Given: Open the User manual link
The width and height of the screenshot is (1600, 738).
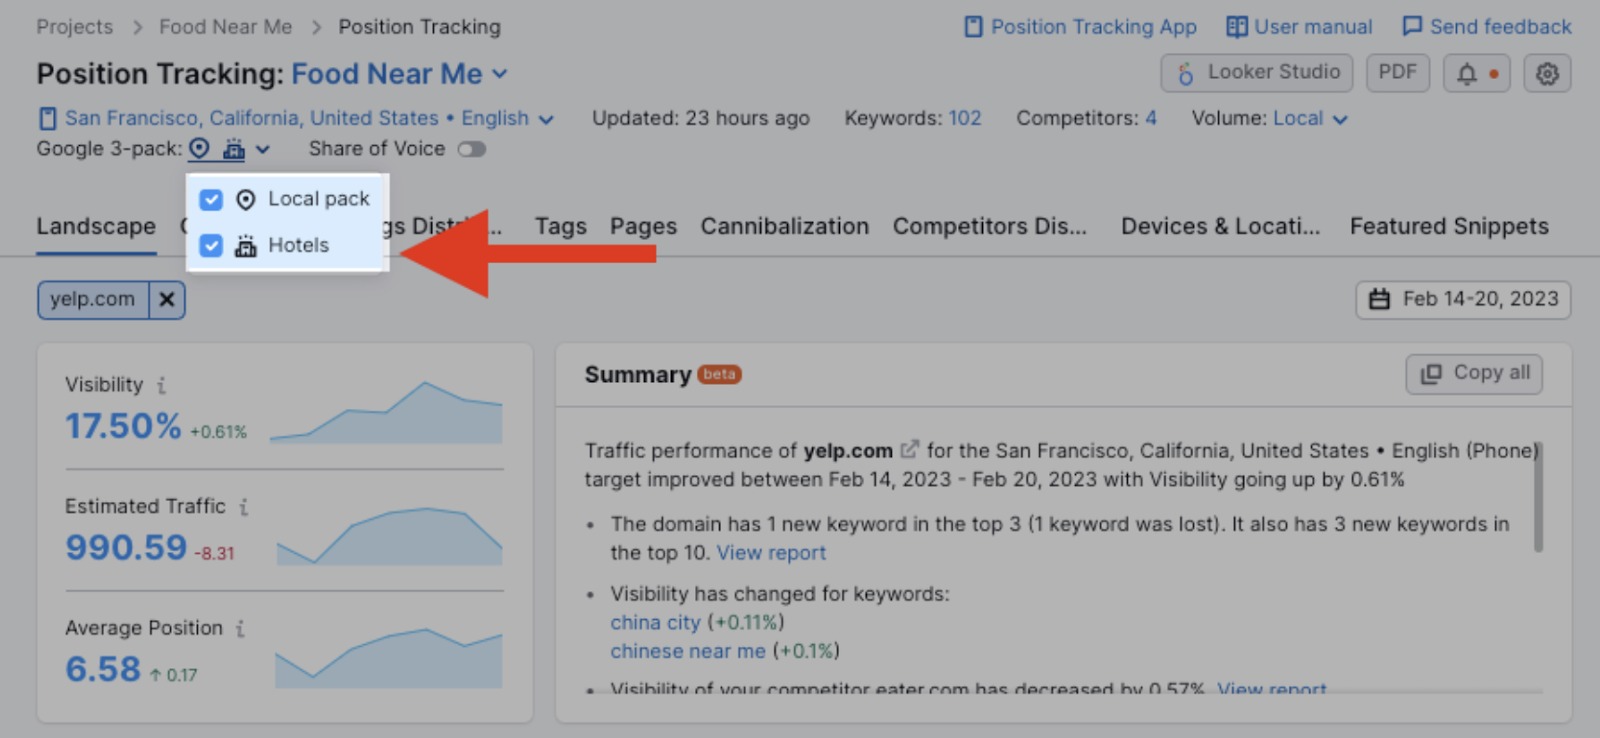Looking at the screenshot, I should pyautogui.click(x=1299, y=27).
